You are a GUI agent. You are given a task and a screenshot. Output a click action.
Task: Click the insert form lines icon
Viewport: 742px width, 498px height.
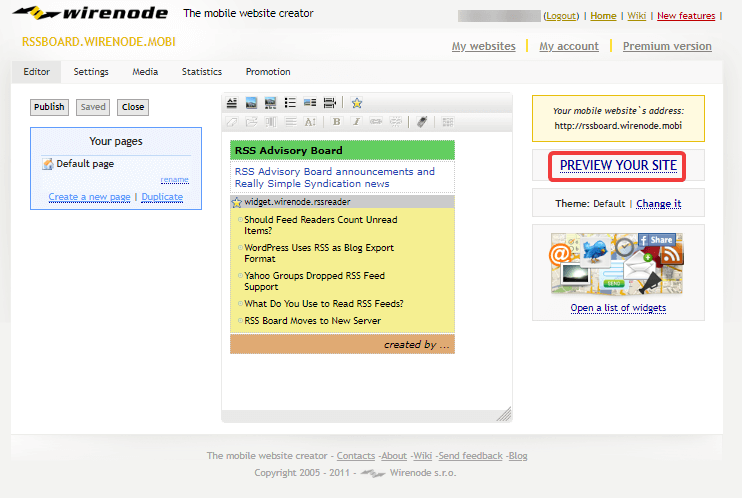pos(329,103)
